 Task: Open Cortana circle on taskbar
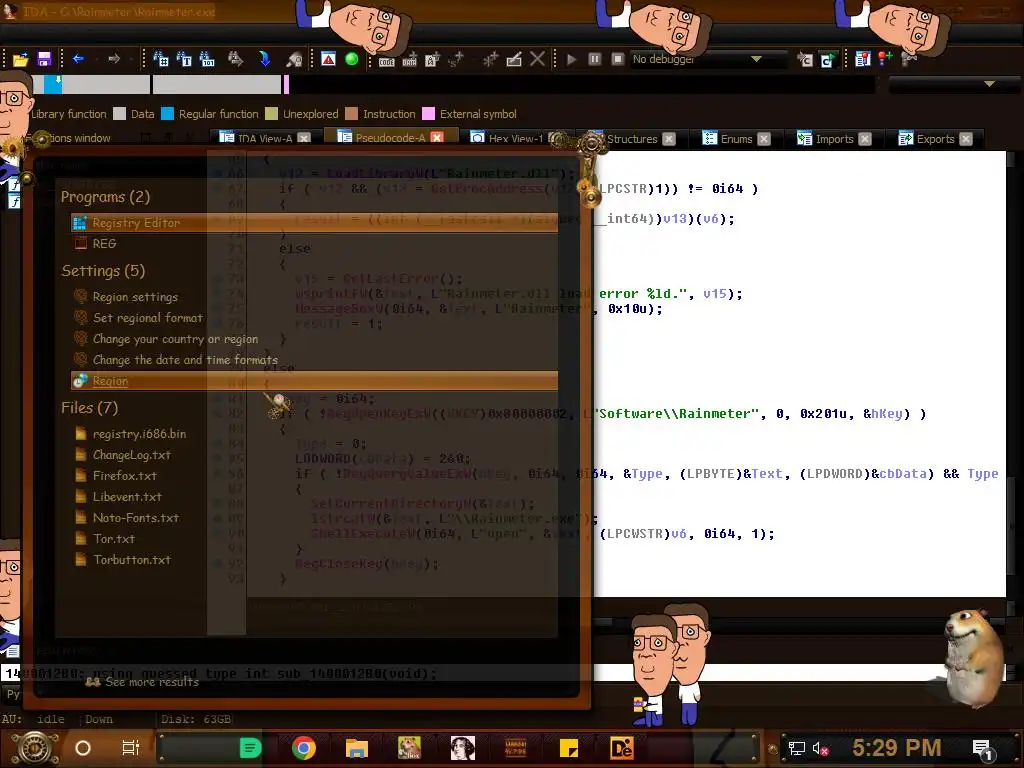(83, 748)
